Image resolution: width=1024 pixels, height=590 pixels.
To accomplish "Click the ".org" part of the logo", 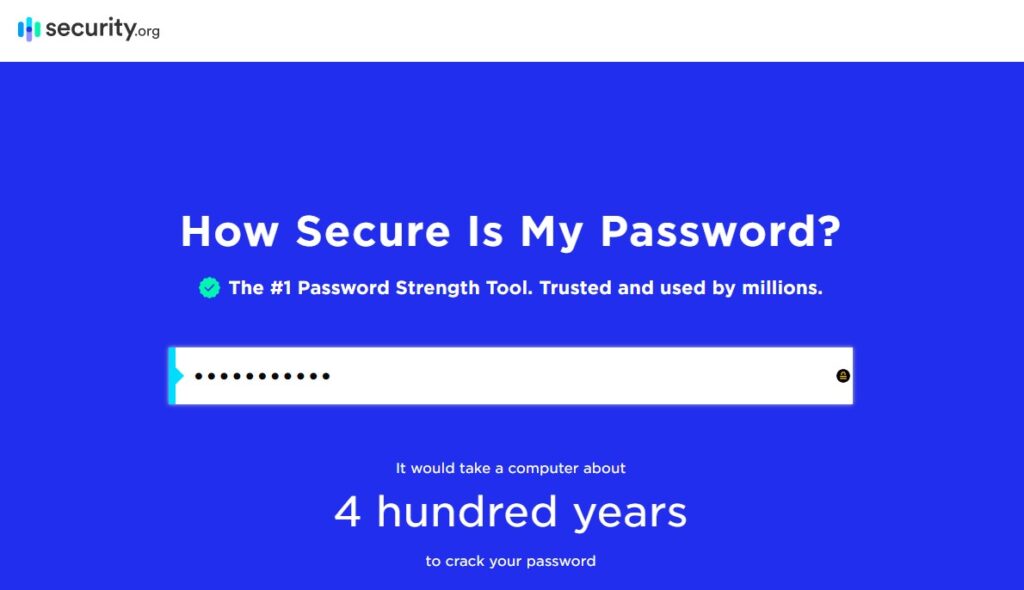I will click(x=148, y=31).
